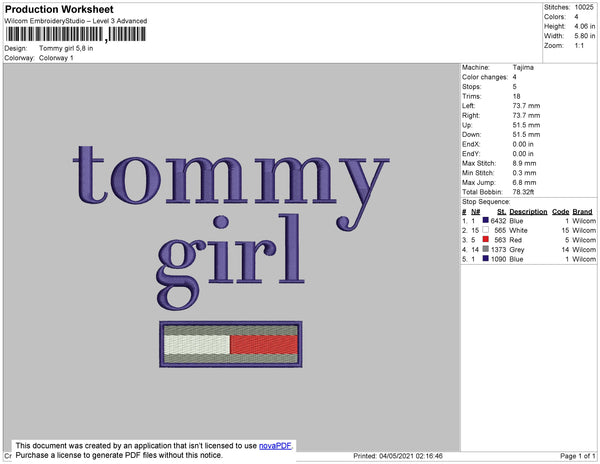This screenshot has height=464, width=600.
Task: Click the Left value '73.7 mm'
Action: click(526, 106)
